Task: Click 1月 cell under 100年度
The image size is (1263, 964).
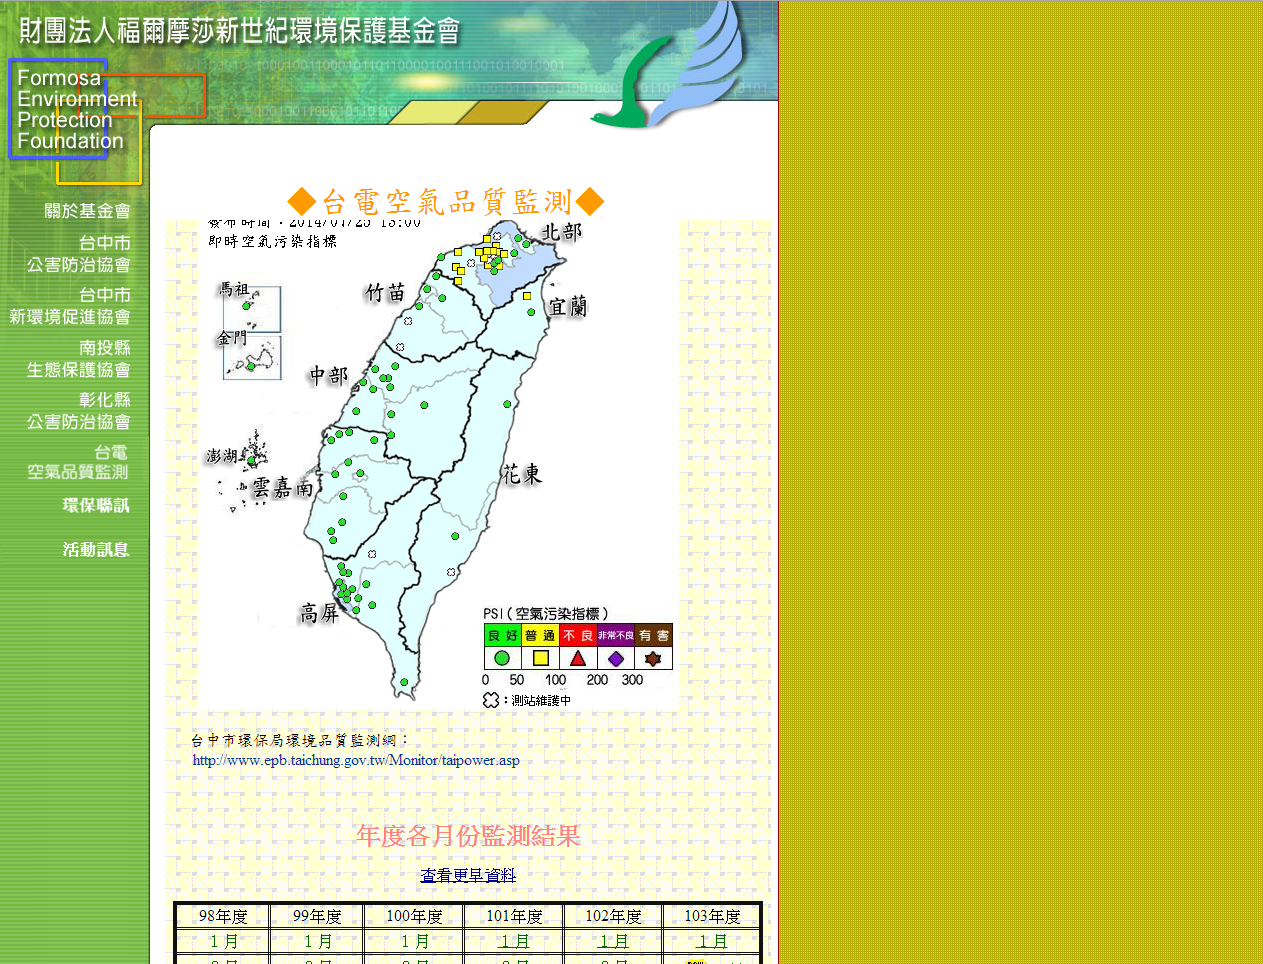Action: (414, 941)
